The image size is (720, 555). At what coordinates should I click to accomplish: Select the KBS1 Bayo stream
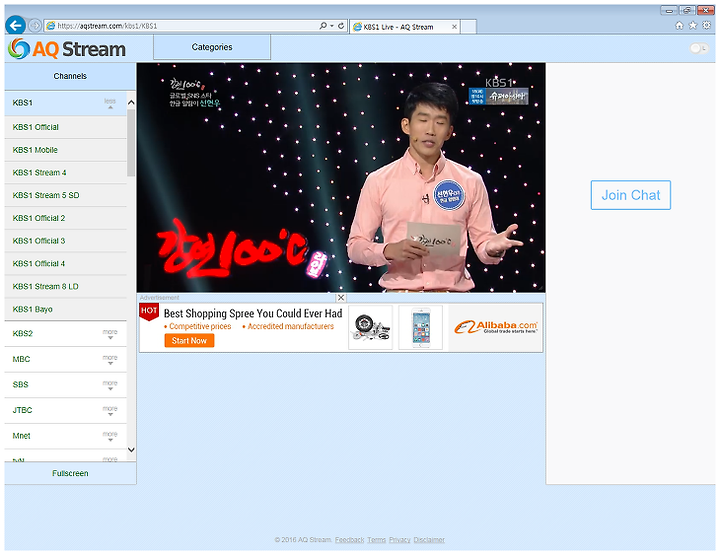66,309
